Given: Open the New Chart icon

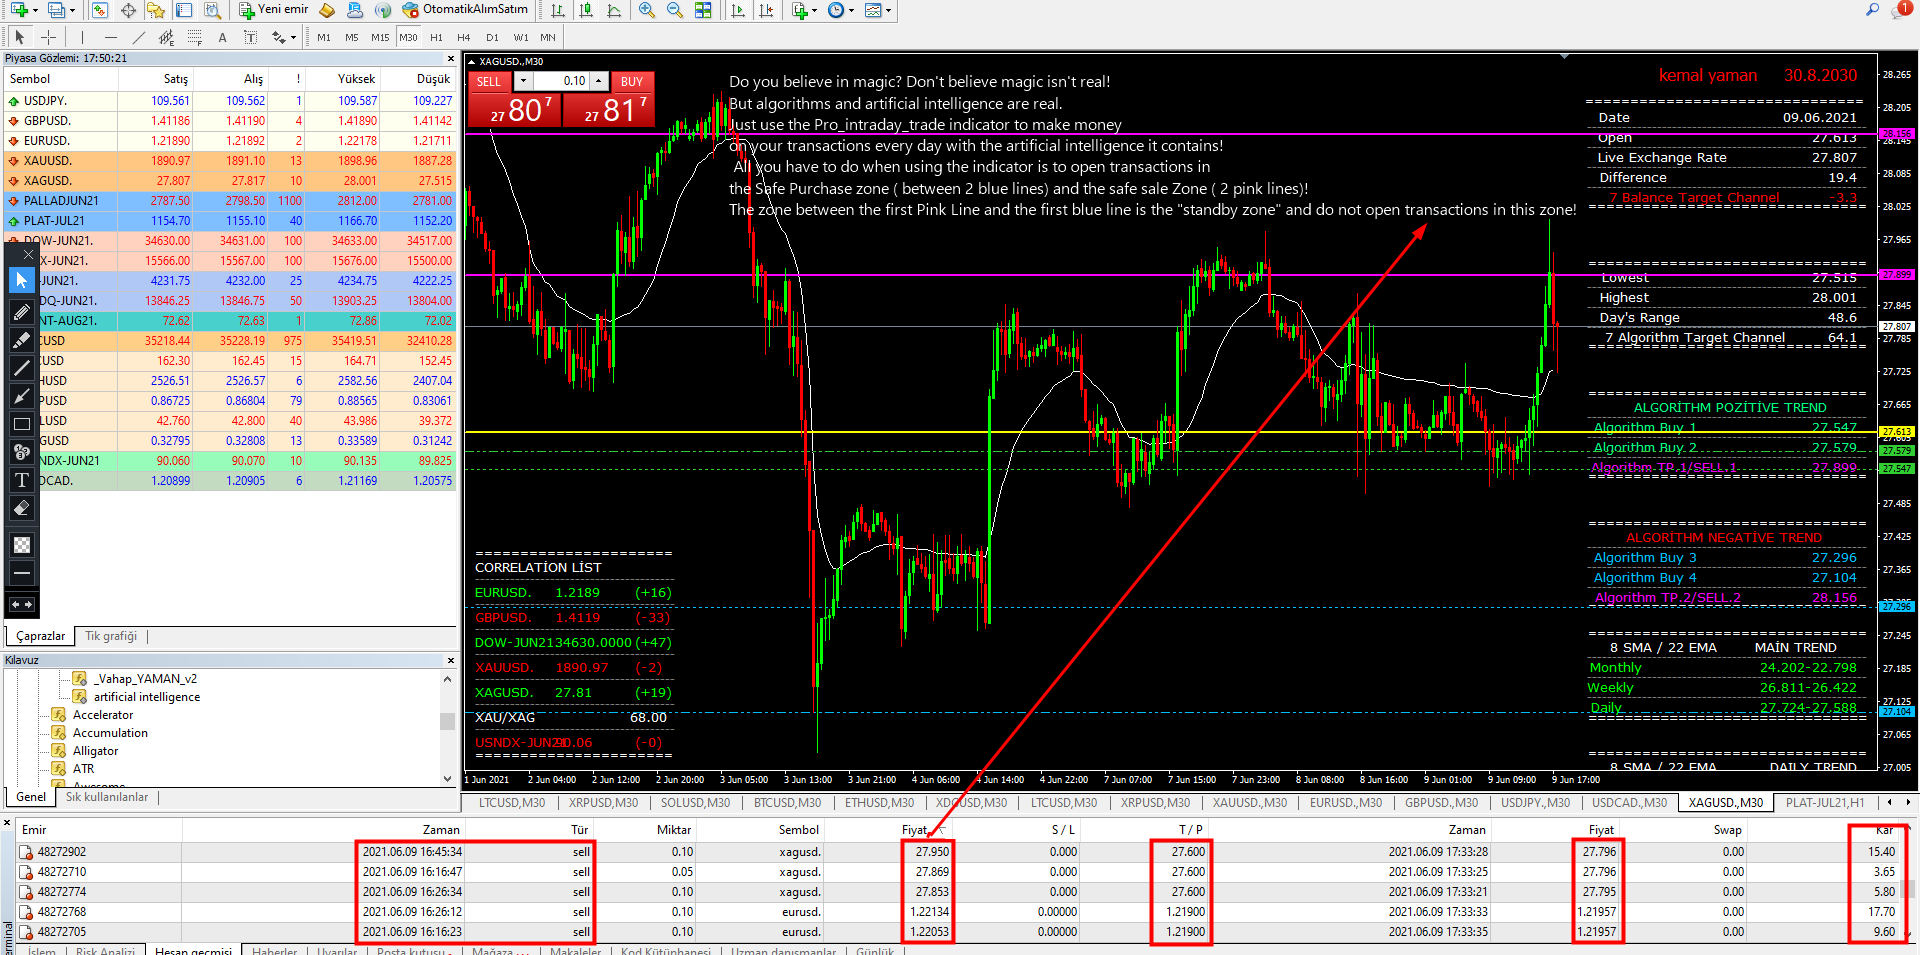Looking at the screenshot, I should click(19, 10).
